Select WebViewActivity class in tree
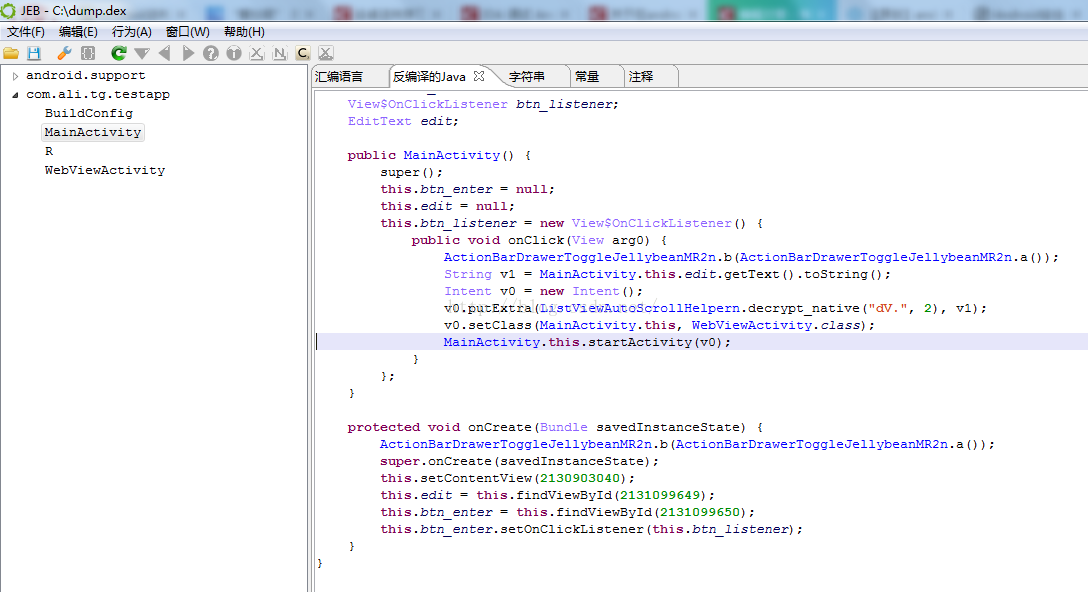Viewport: 1088px width, 592px height. [105, 170]
